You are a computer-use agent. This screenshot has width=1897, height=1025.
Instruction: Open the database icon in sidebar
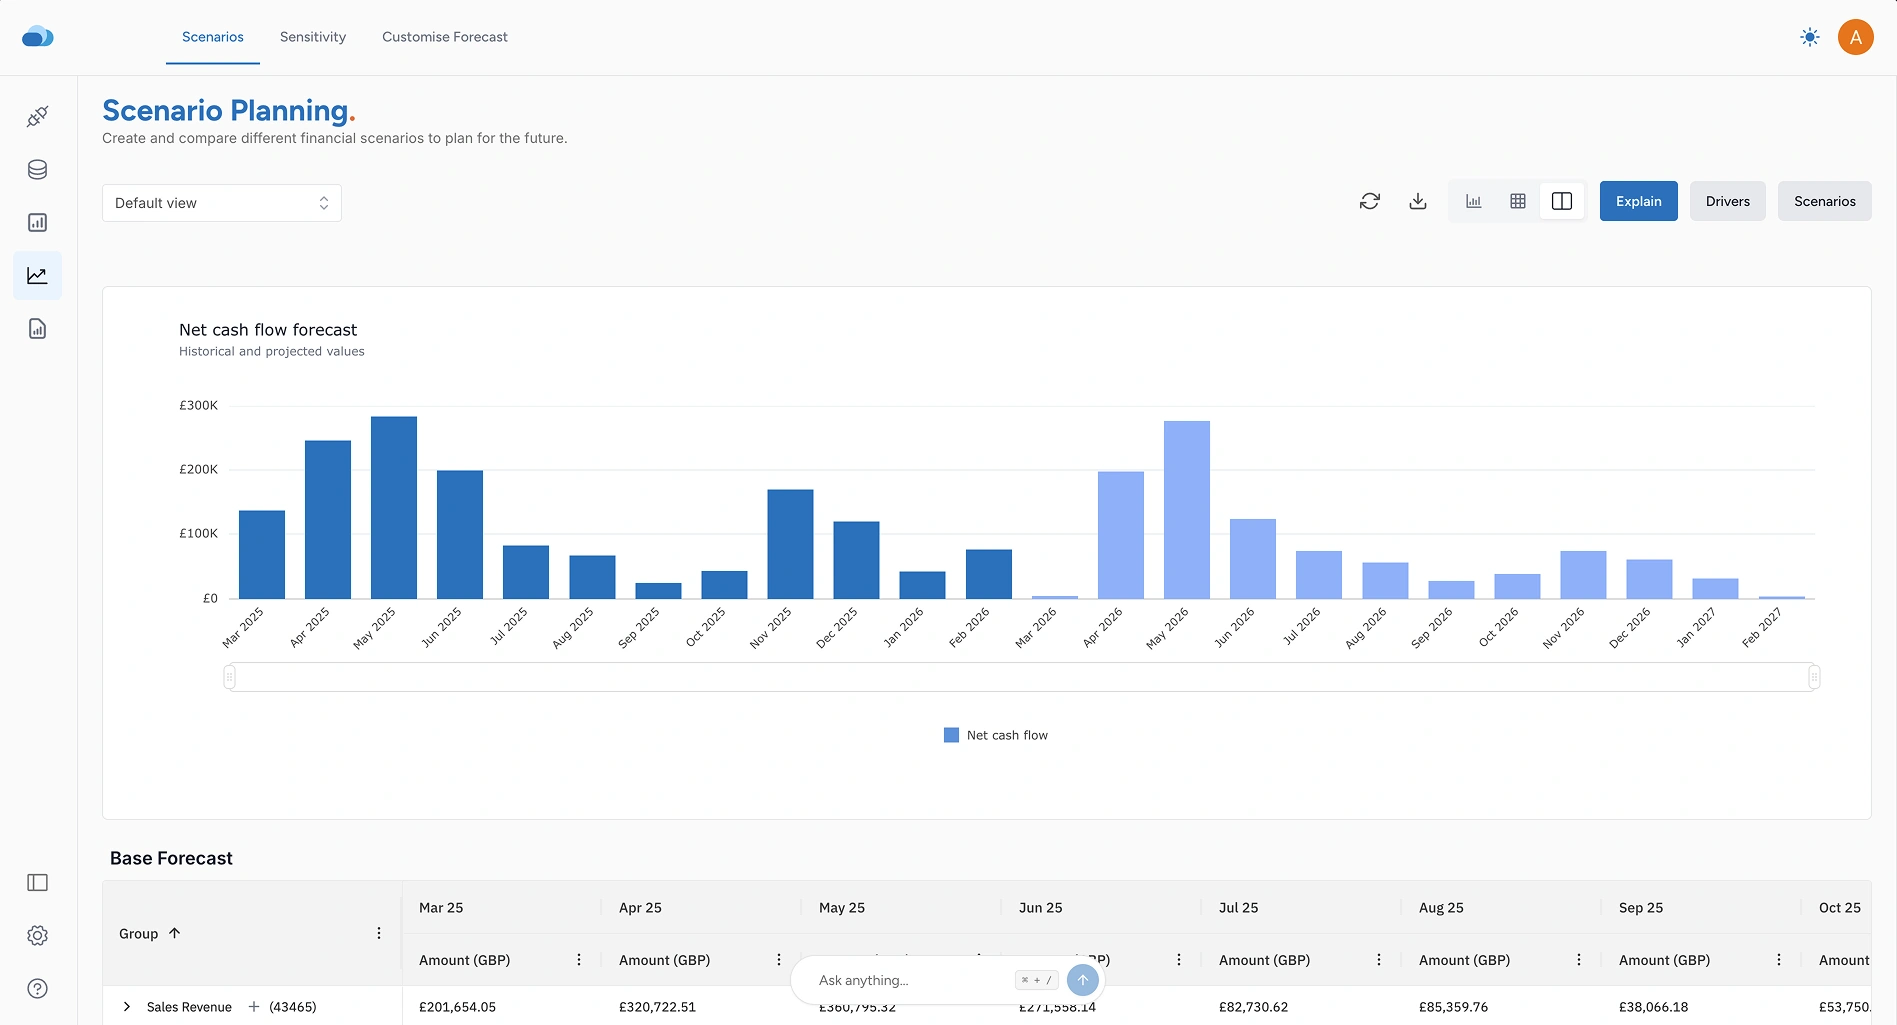click(x=37, y=170)
